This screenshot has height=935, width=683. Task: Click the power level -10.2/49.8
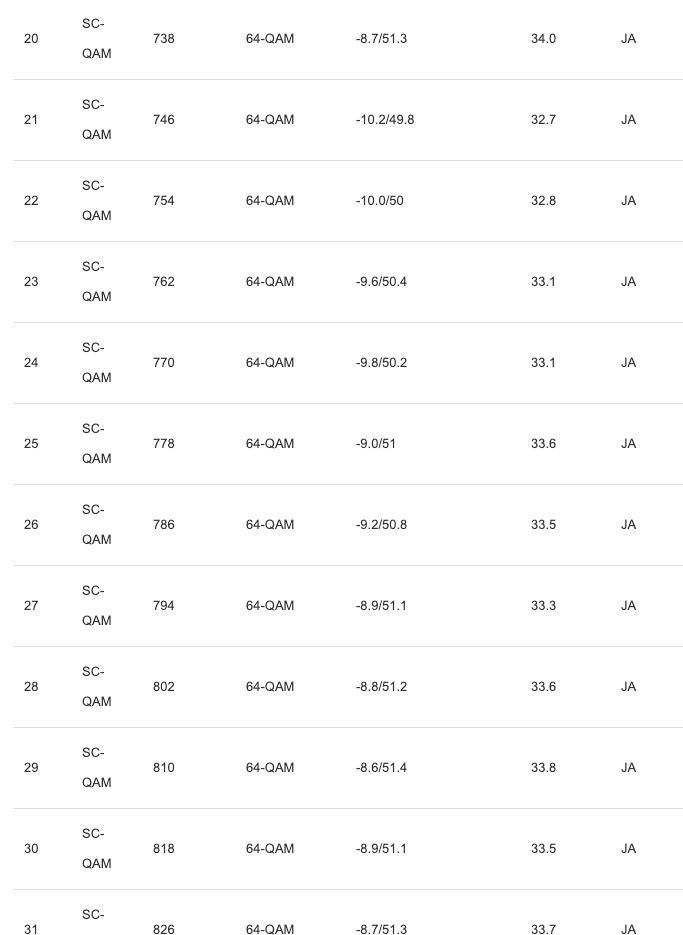pos(384,120)
